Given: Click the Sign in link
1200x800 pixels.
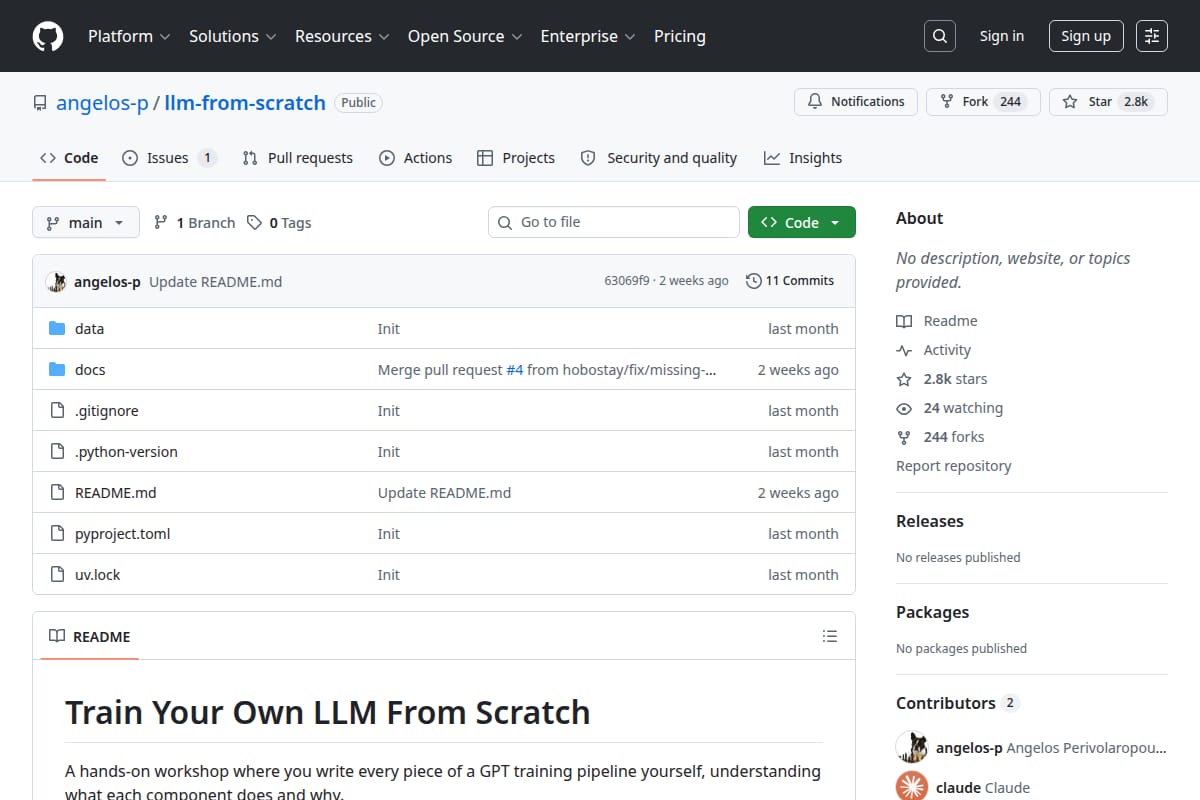Looking at the screenshot, I should pyautogui.click(x=1002, y=36).
